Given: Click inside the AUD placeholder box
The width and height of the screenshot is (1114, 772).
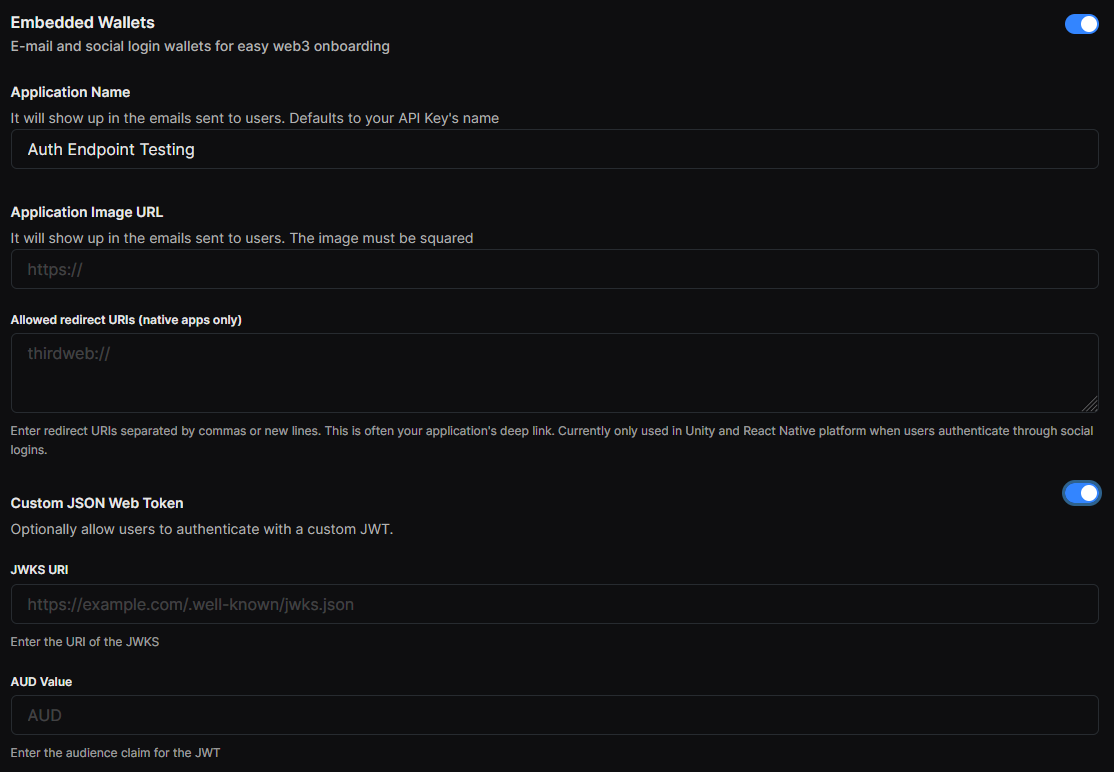Looking at the screenshot, I should pyautogui.click(x=554, y=715).
